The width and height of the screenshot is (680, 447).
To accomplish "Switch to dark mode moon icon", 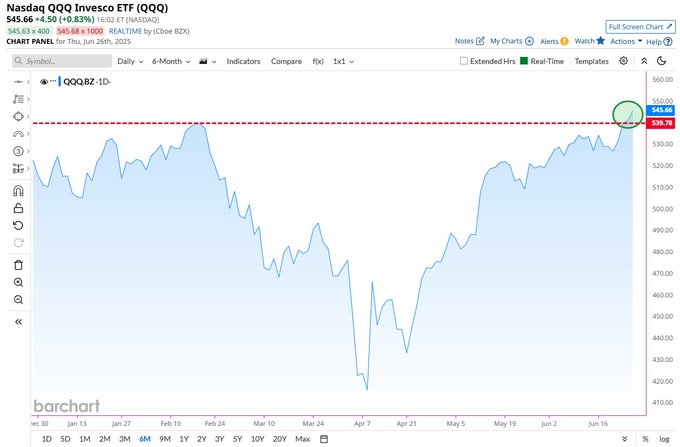I will pos(661,61).
